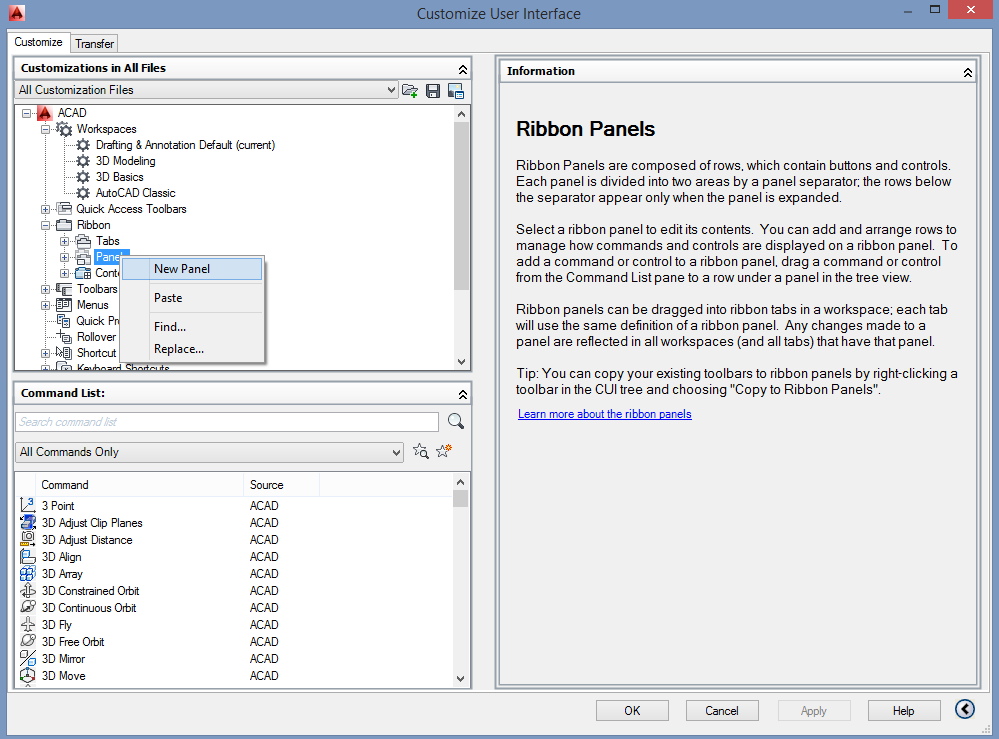Image resolution: width=999 pixels, height=739 pixels.
Task: Click the image manager icon beside save
Action: pyautogui.click(x=456, y=91)
